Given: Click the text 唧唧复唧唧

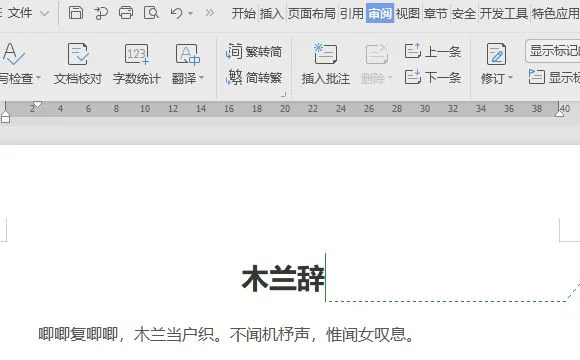Looking at the screenshot, I should pos(78,334).
